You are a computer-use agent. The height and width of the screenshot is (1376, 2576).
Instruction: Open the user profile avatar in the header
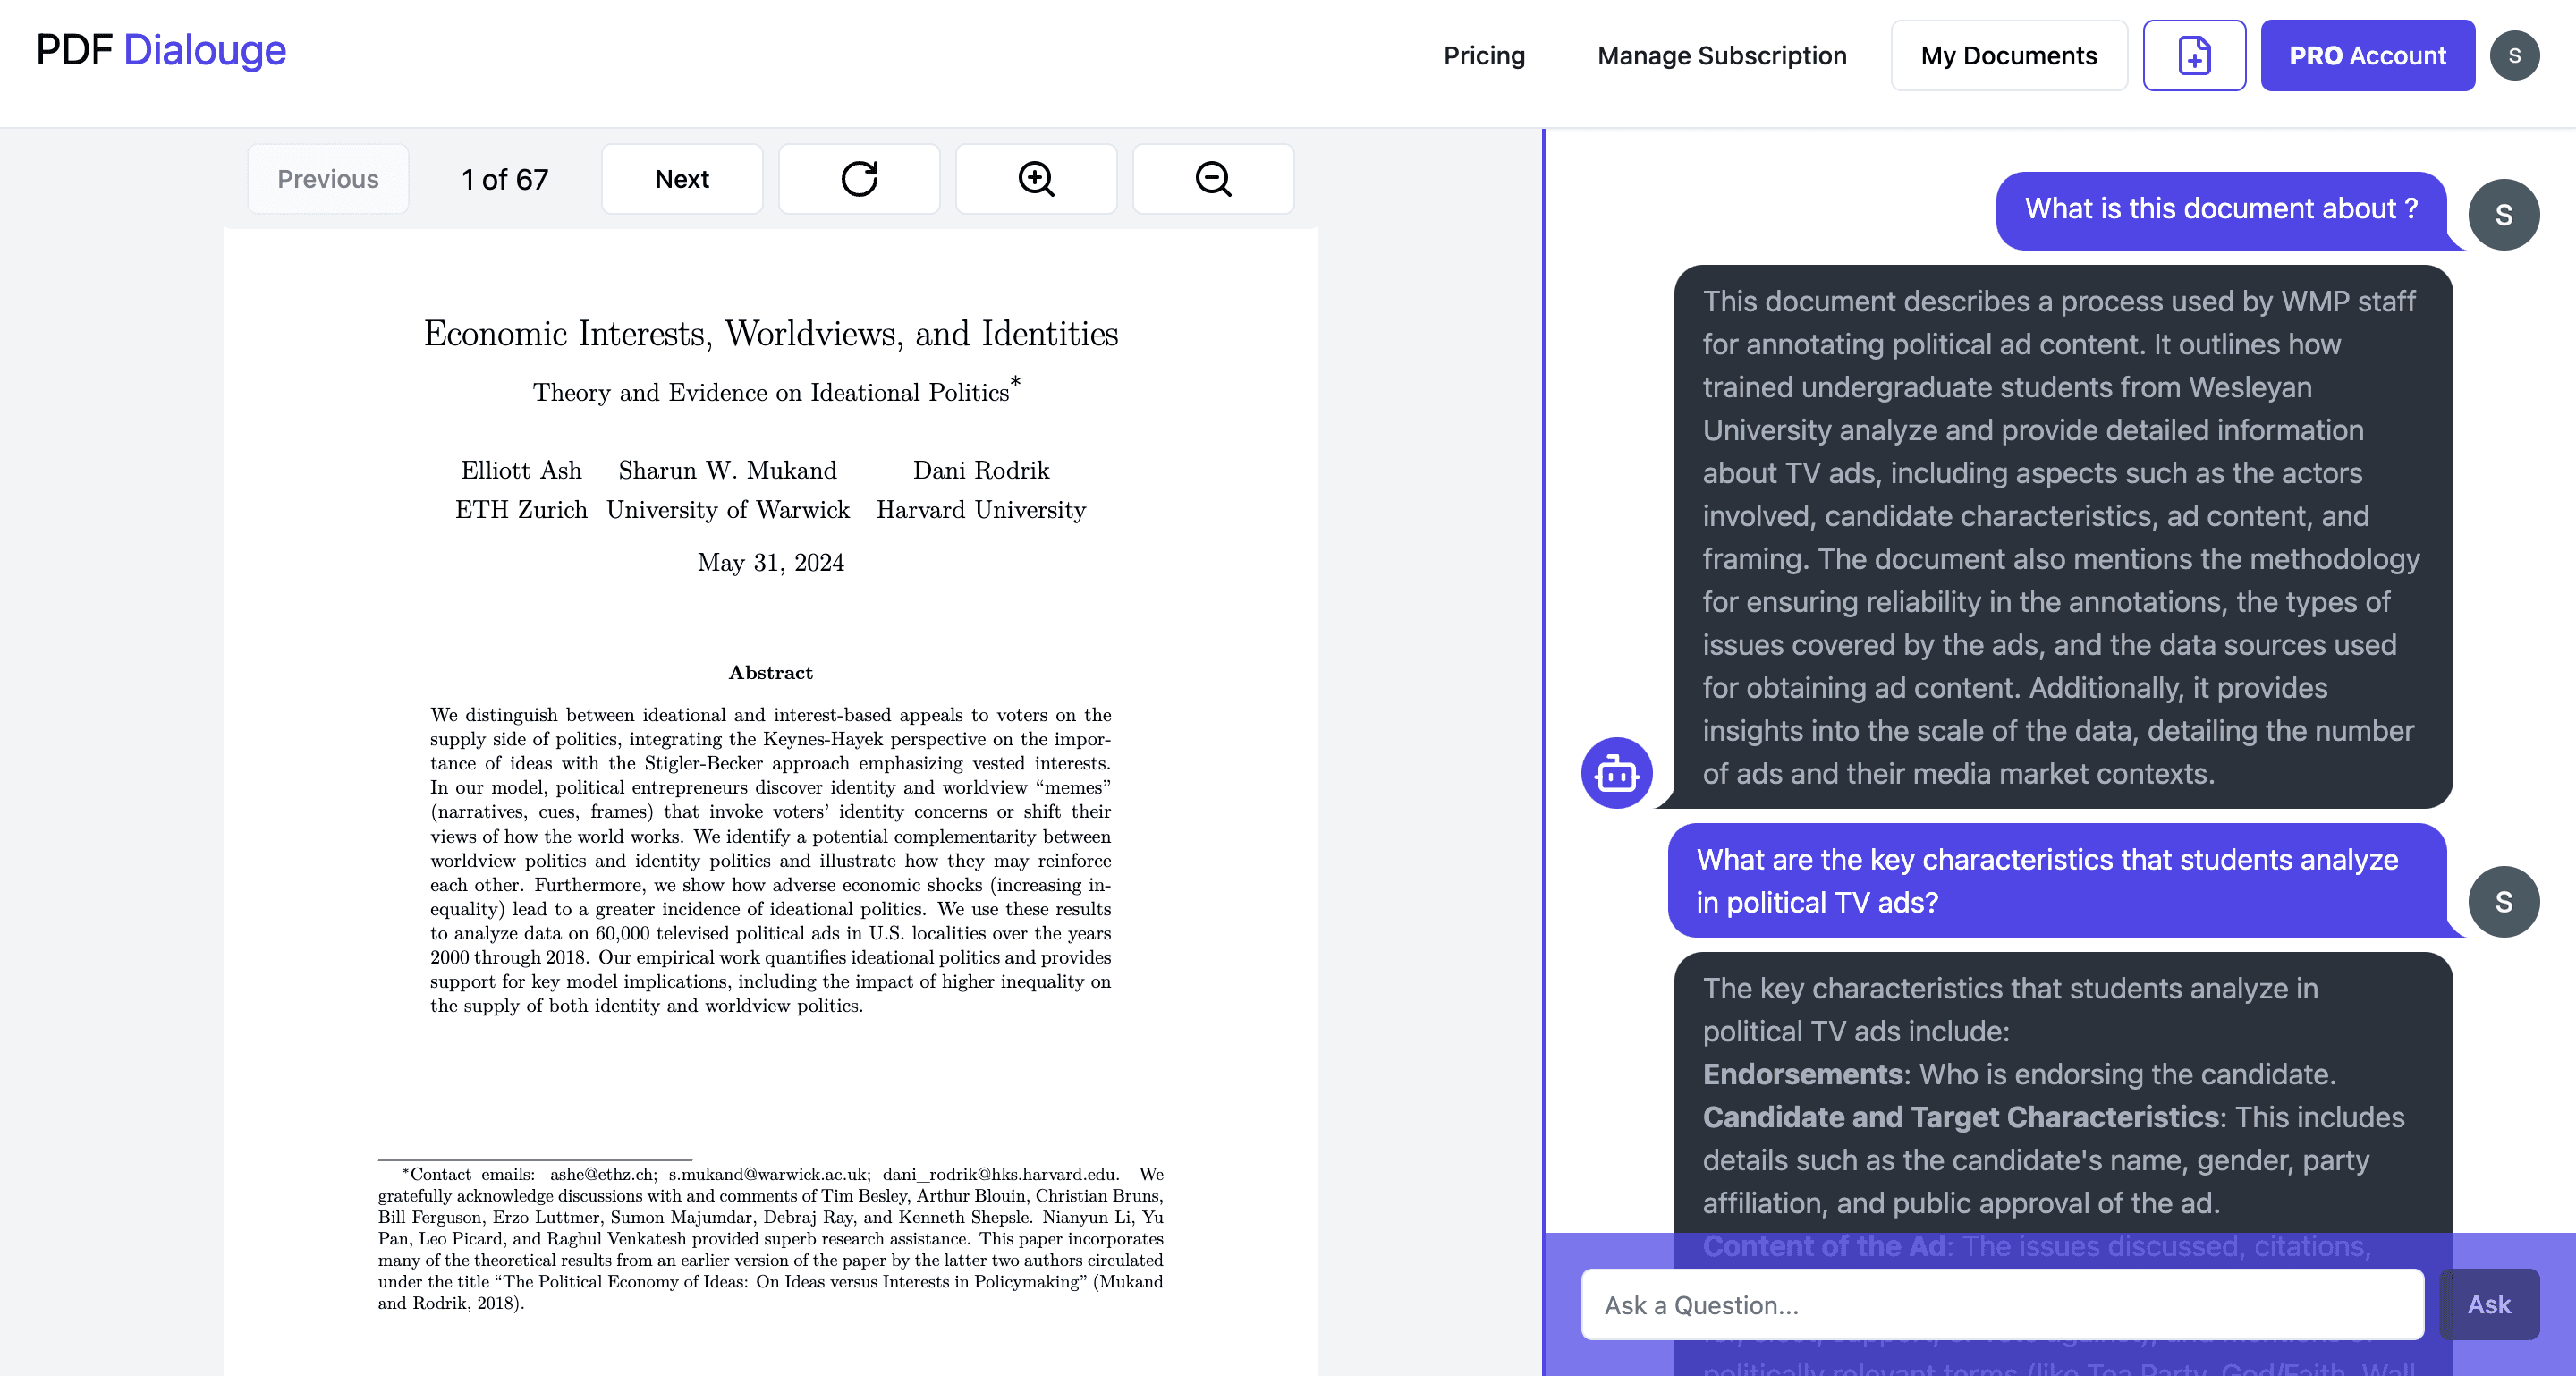pyautogui.click(x=2516, y=55)
